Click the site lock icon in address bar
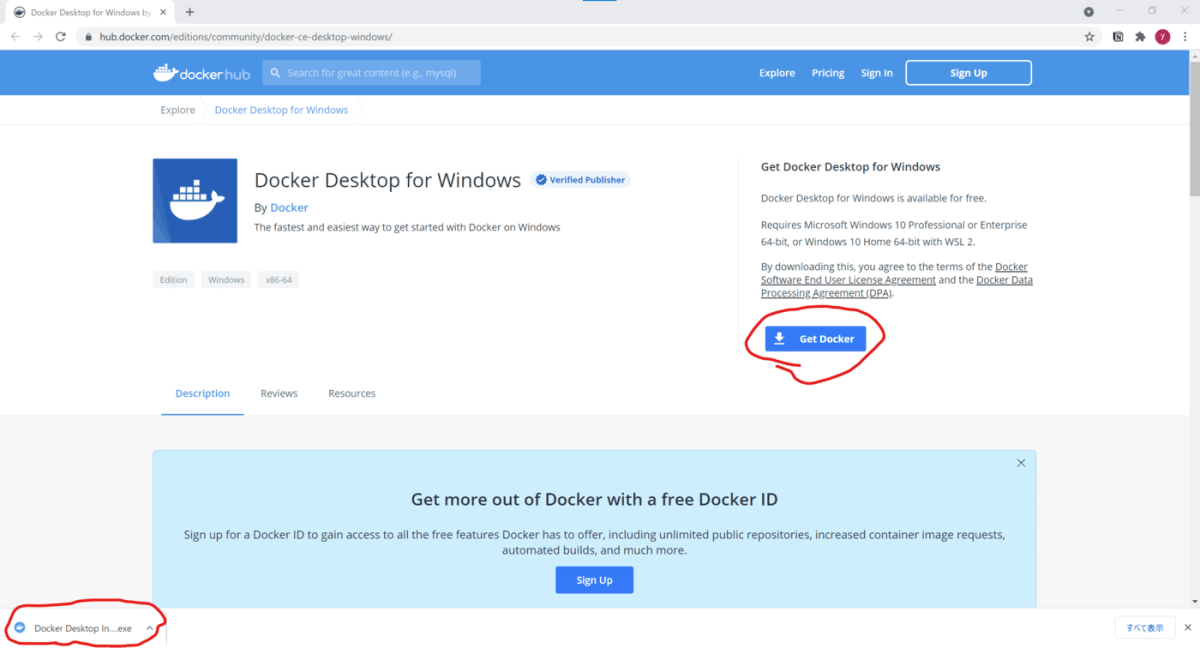Screen dimensions: 1200x648 point(88,36)
